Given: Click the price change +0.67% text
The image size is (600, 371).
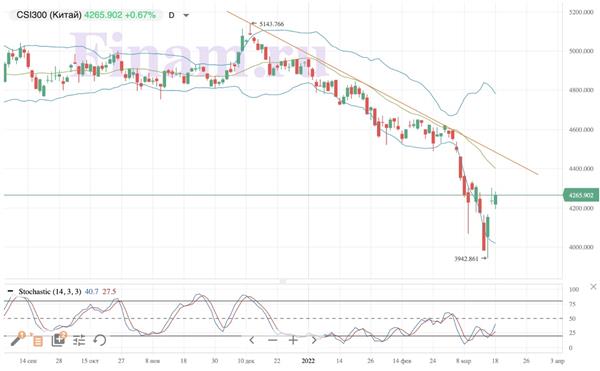Looking at the screenshot, I should (141, 15).
